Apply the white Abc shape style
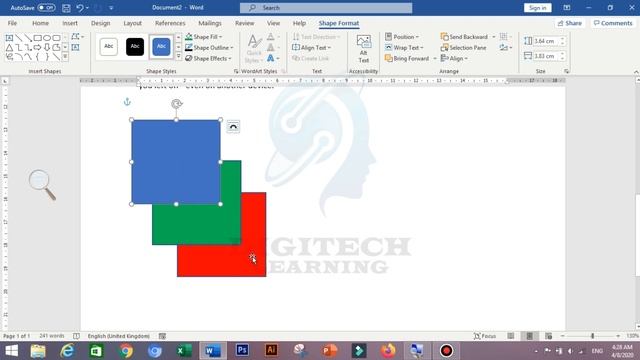This screenshot has height=360, width=640. tap(109, 47)
